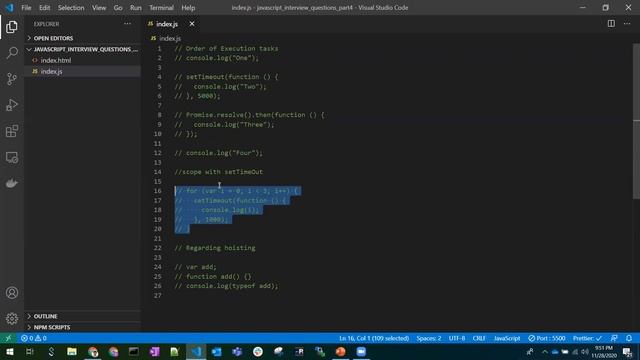Screen dimensions: 640x360
Task: Click the split editor right icon
Action: (x=611, y=24)
